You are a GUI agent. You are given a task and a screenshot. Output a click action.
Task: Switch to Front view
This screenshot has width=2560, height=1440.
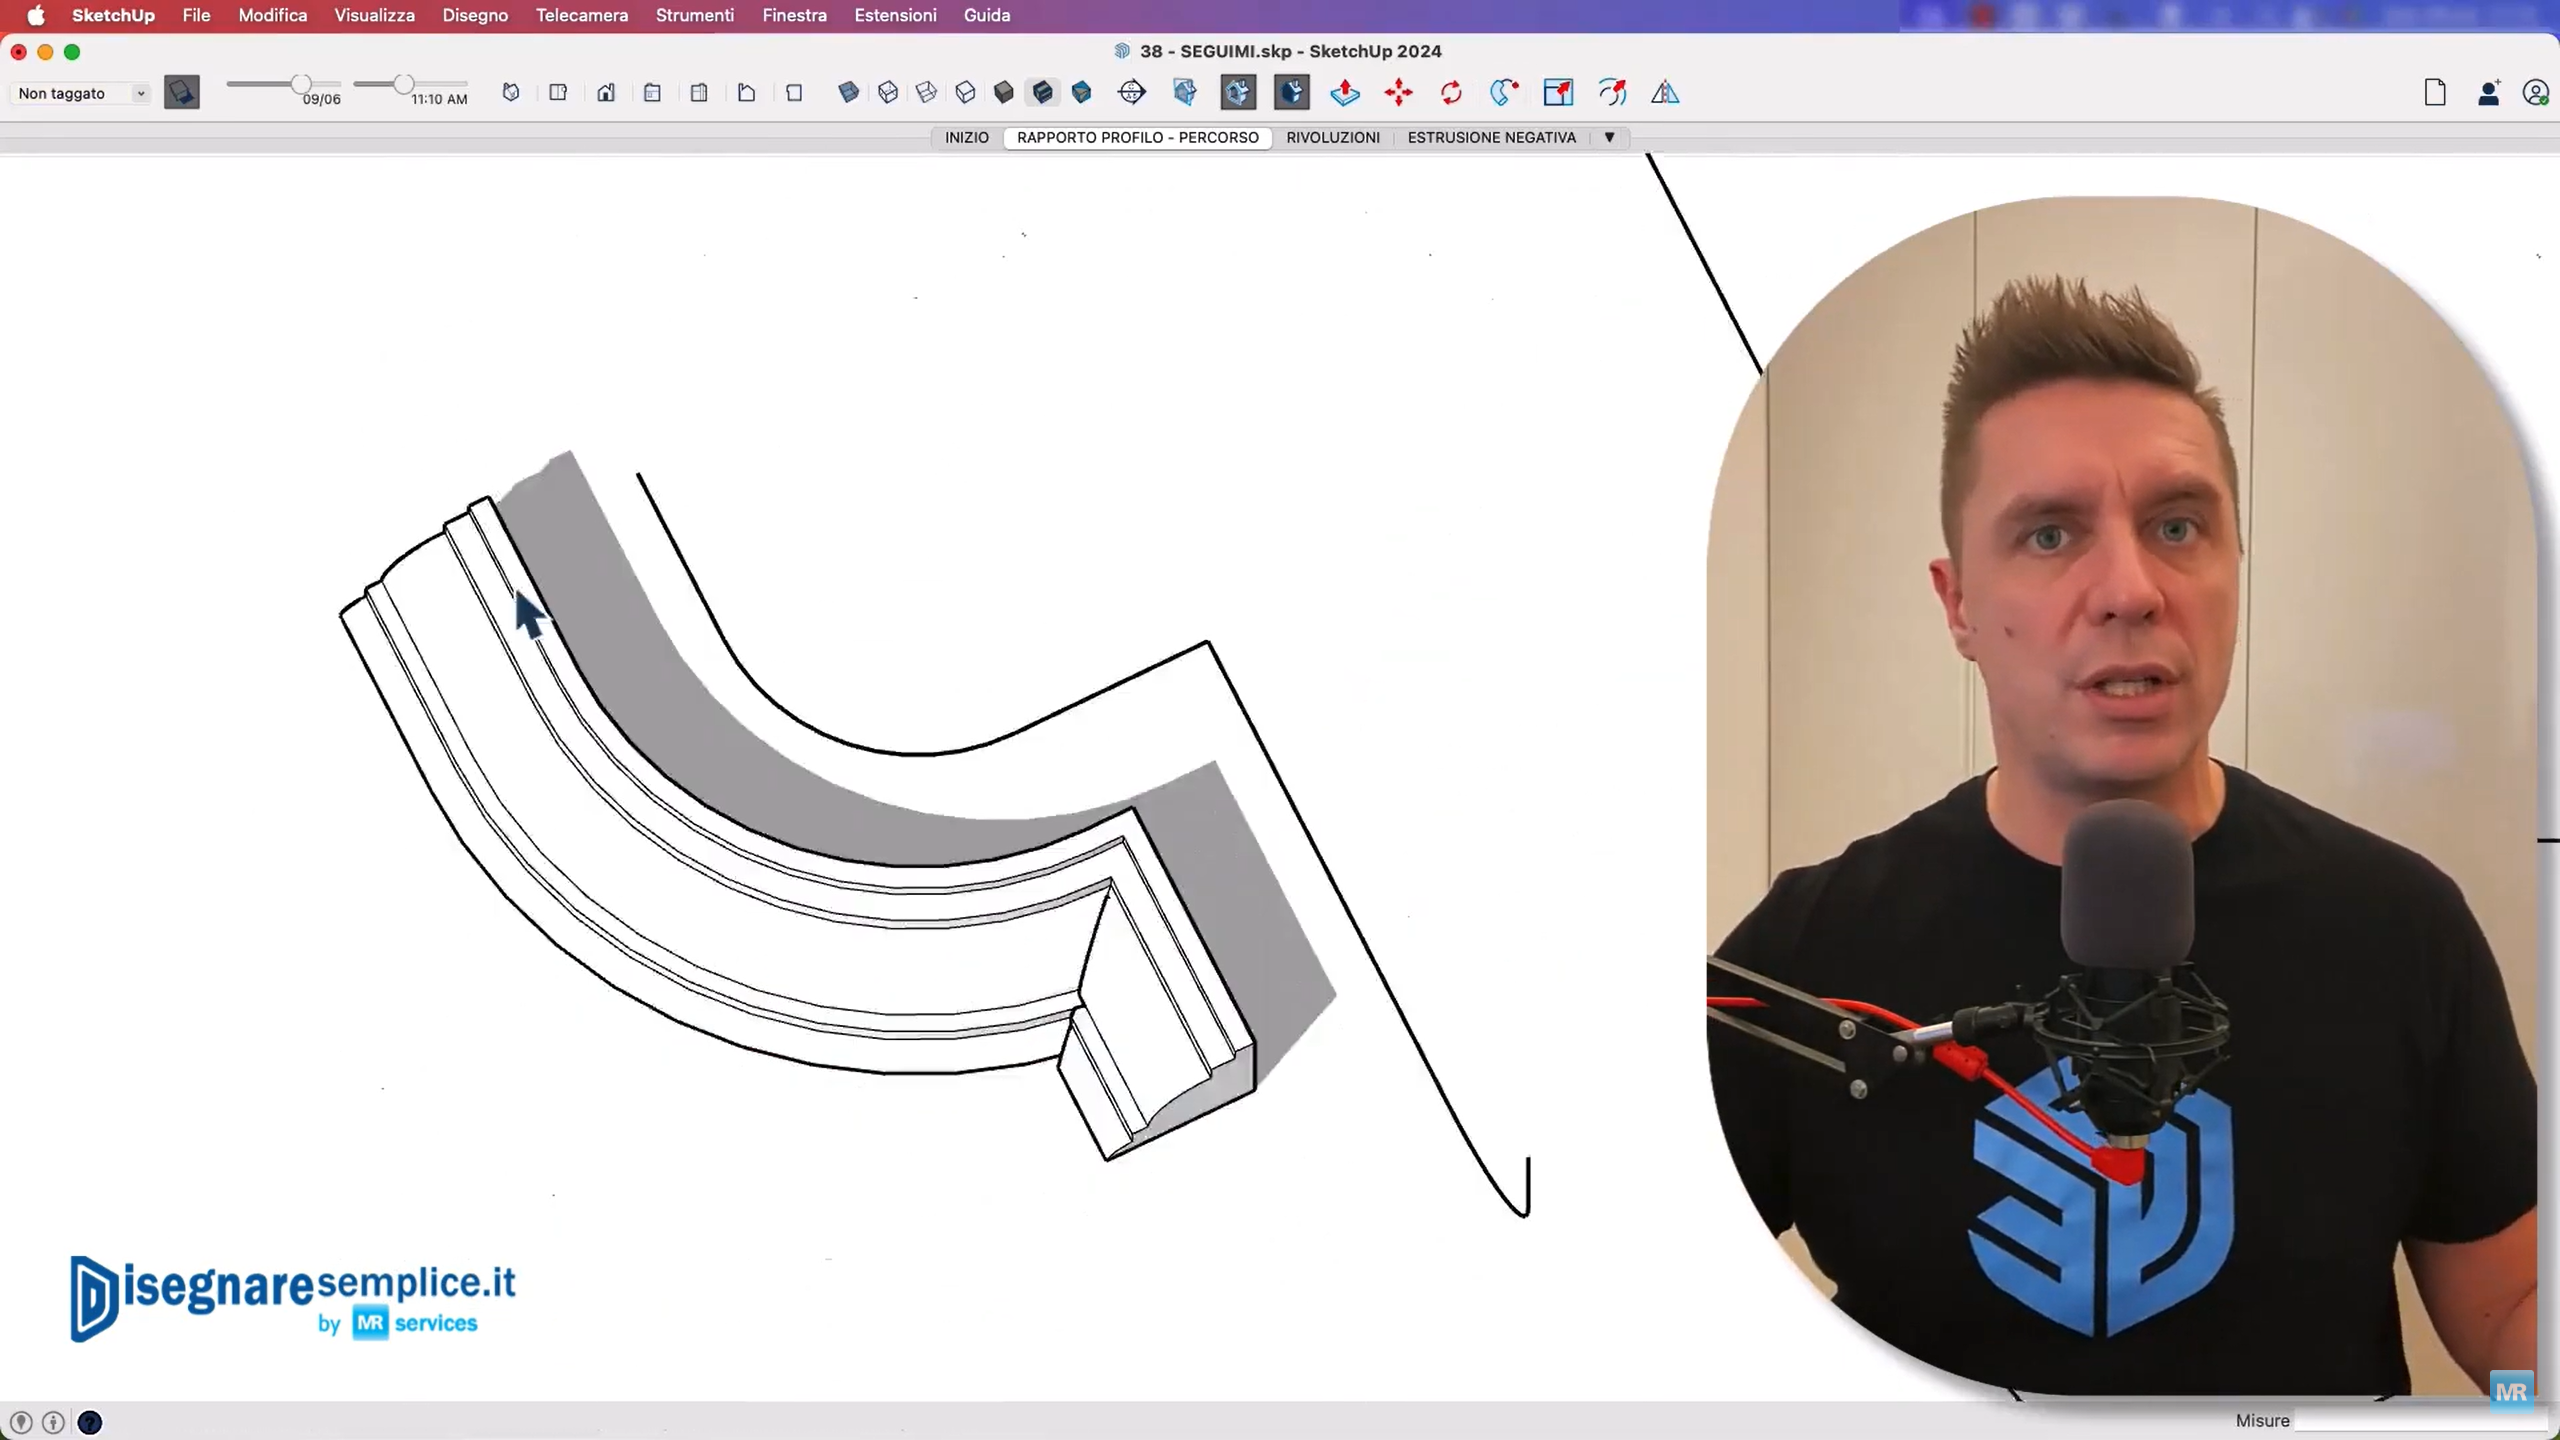point(606,93)
